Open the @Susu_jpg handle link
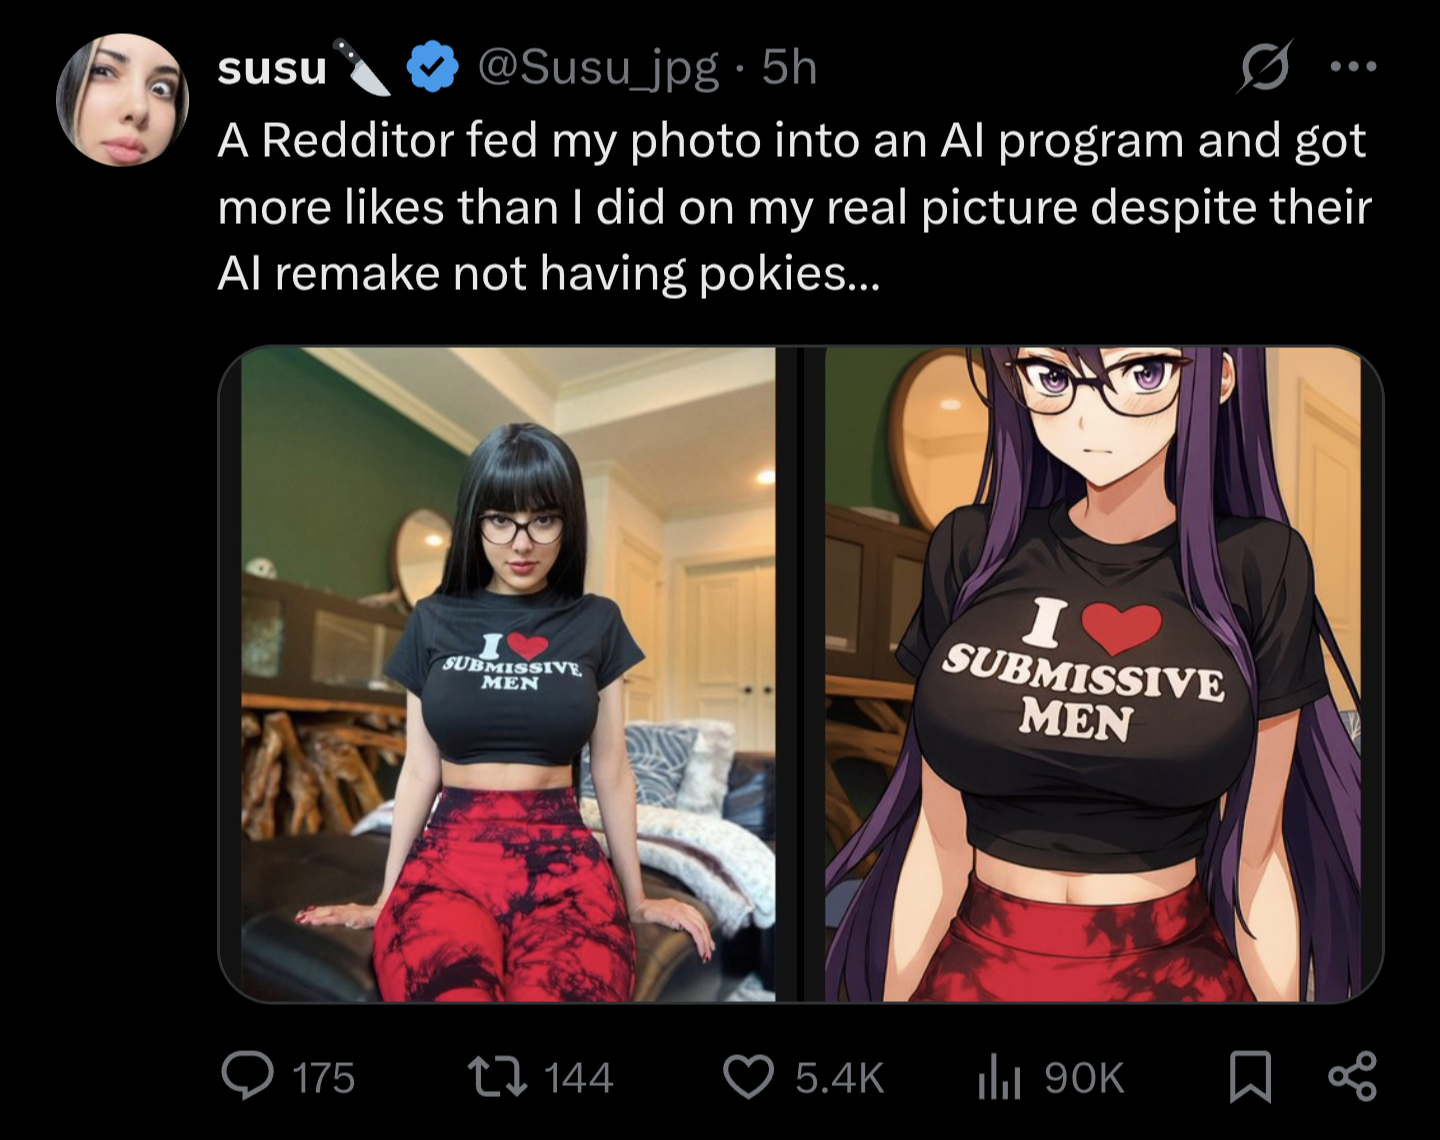Screen dimensions: 1440x1140 [x=598, y=68]
